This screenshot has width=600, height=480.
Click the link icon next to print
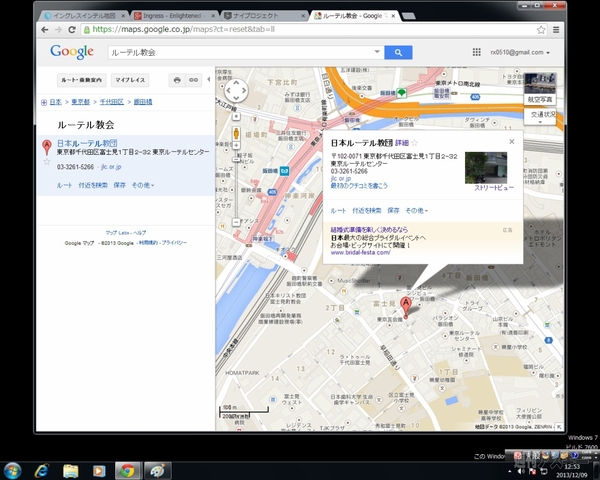pyautogui.click(x=194, y=80)
